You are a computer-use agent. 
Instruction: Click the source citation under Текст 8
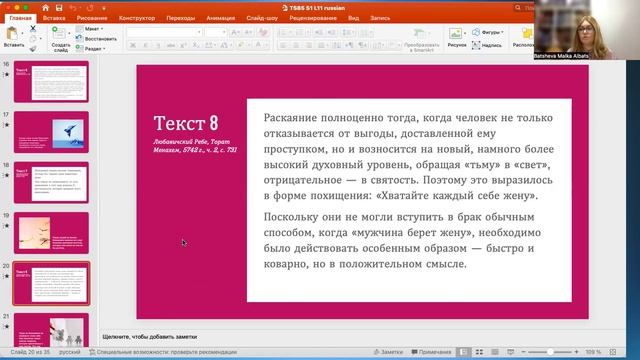(195, 146)
